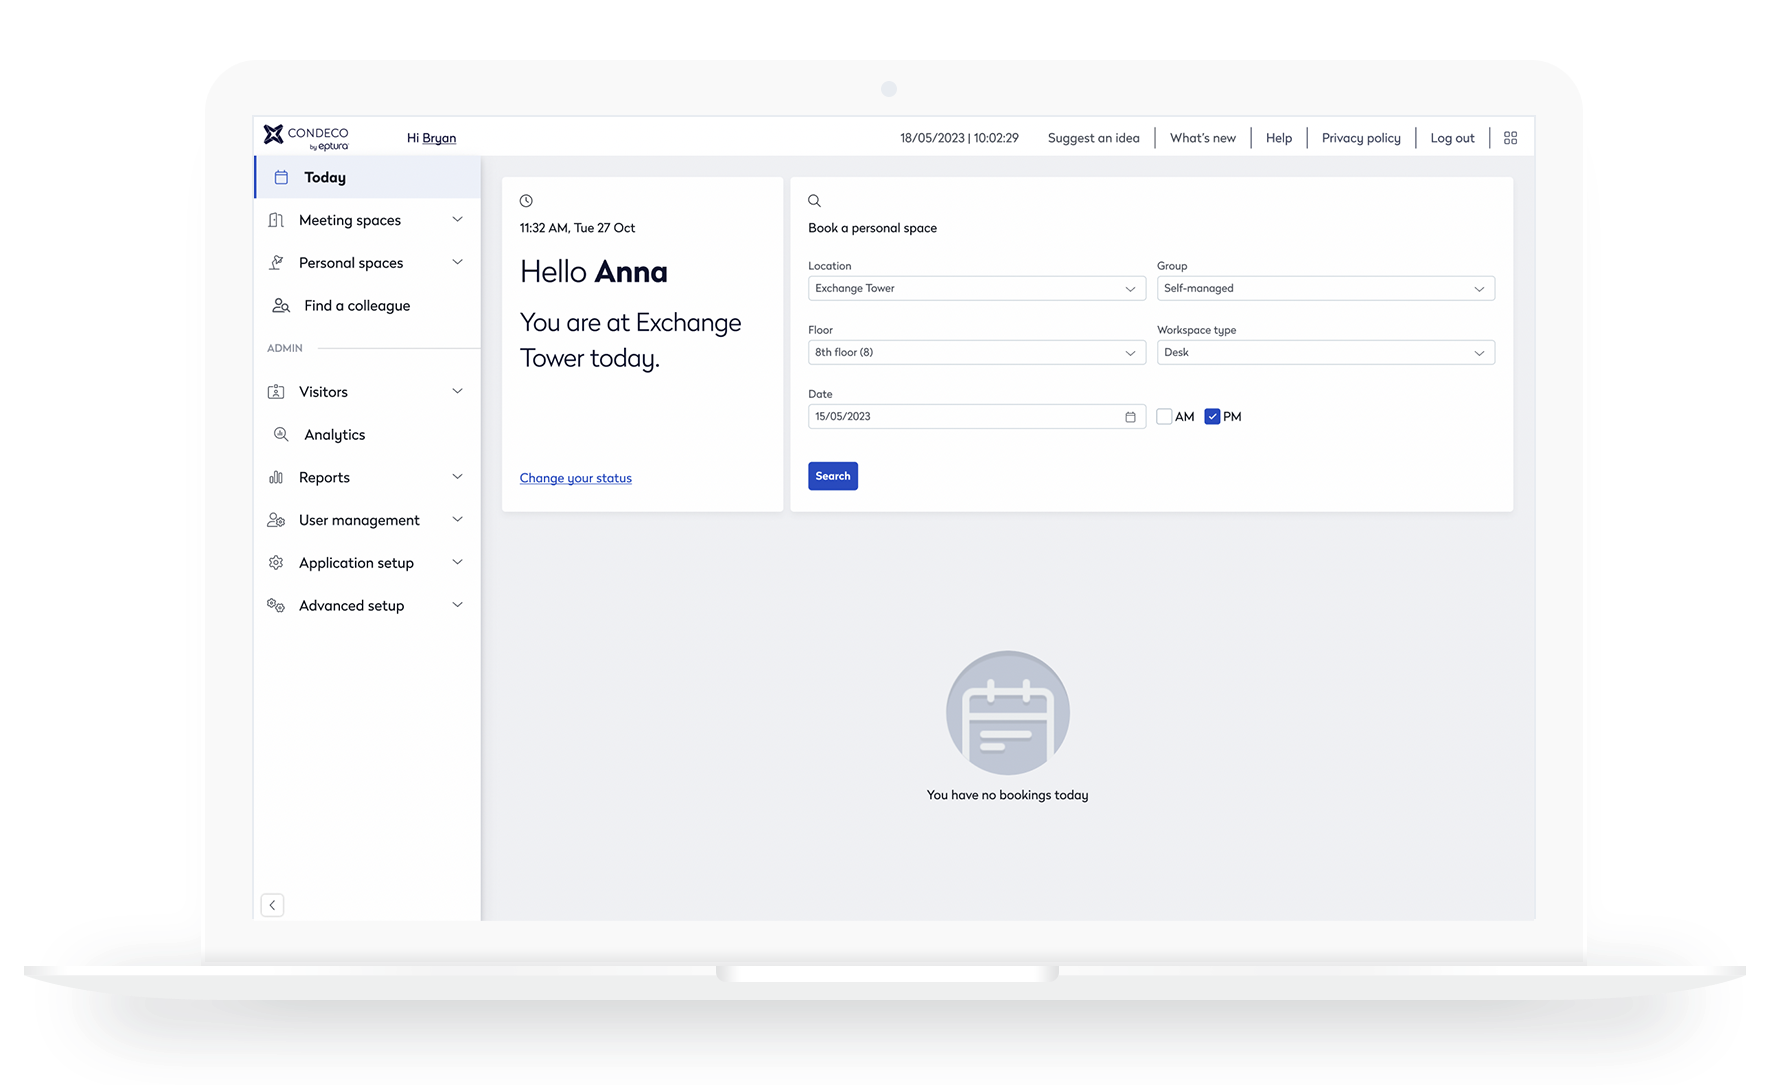1778x1085 pixels.
Task: Open the Privacy policy link
Action: coord(1361,138)
